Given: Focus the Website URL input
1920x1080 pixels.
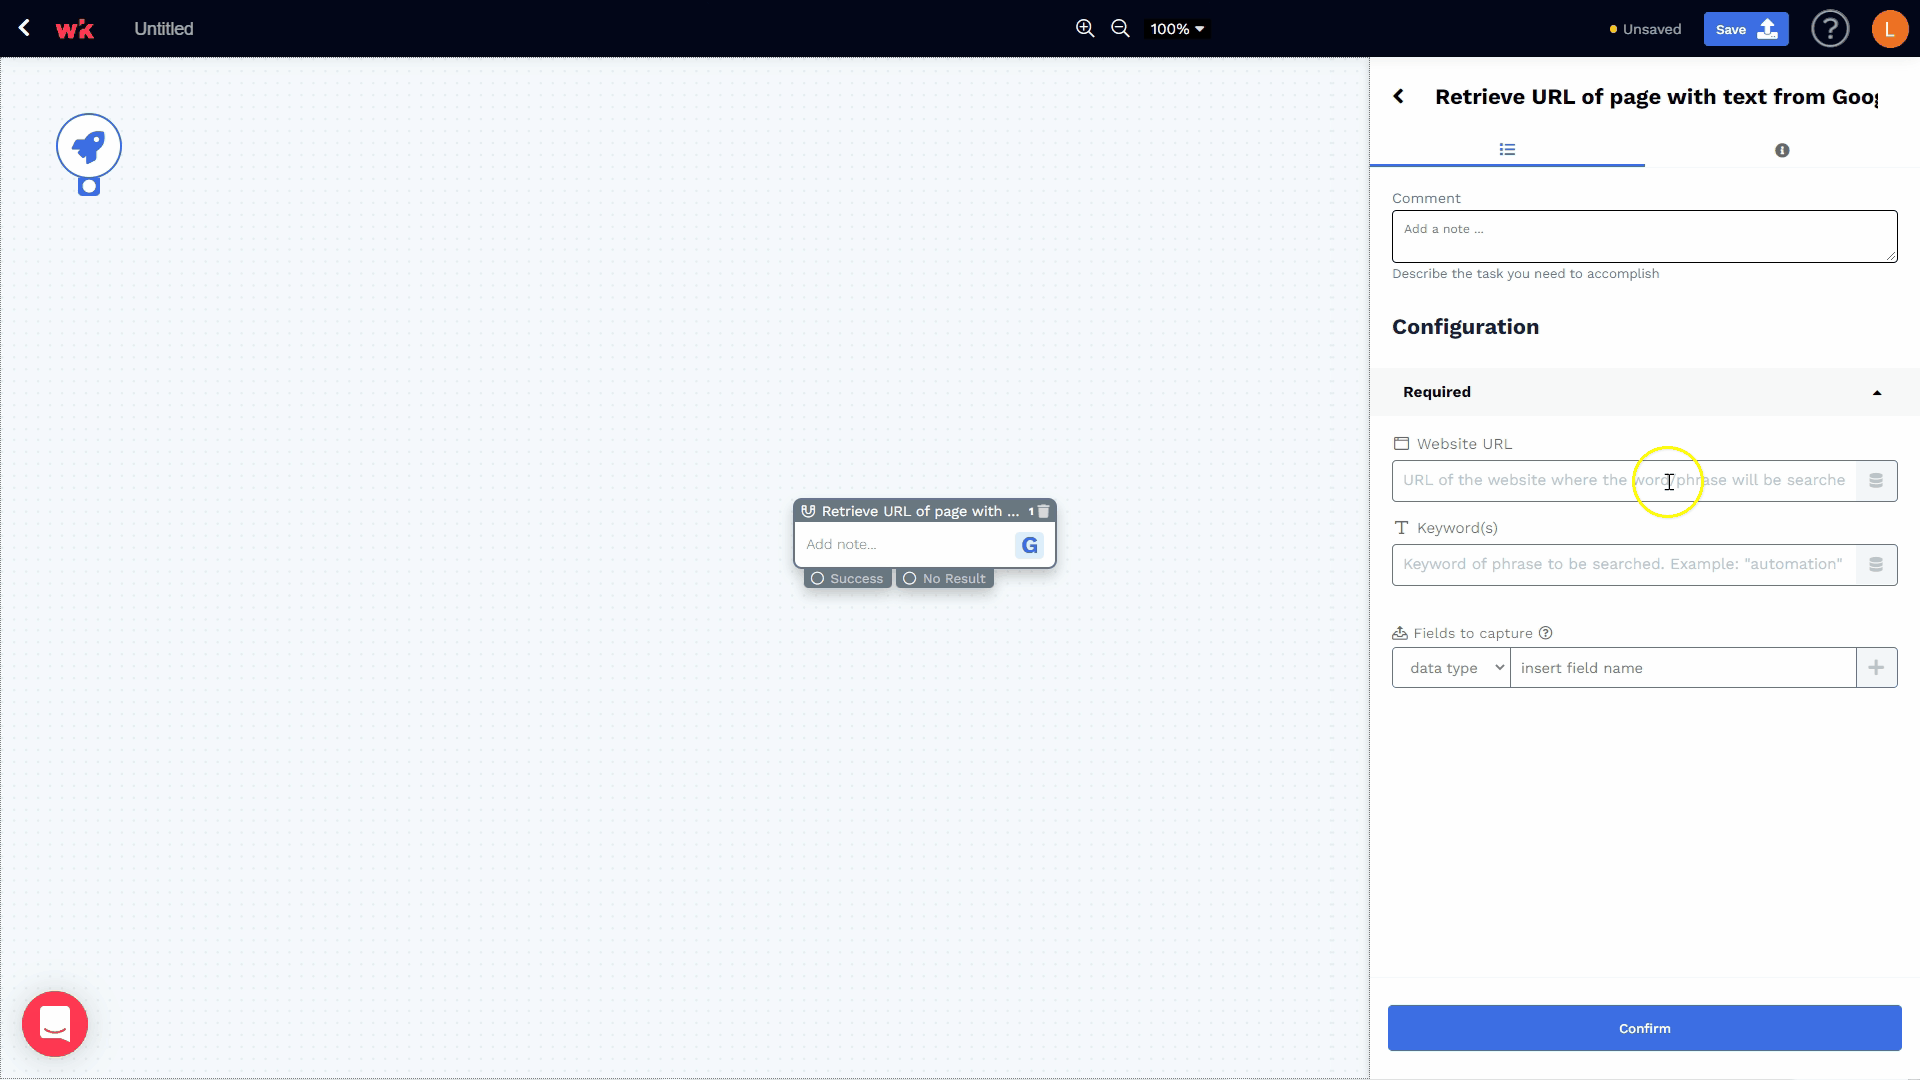Looking at the screenshot, I should (1624, 481).
